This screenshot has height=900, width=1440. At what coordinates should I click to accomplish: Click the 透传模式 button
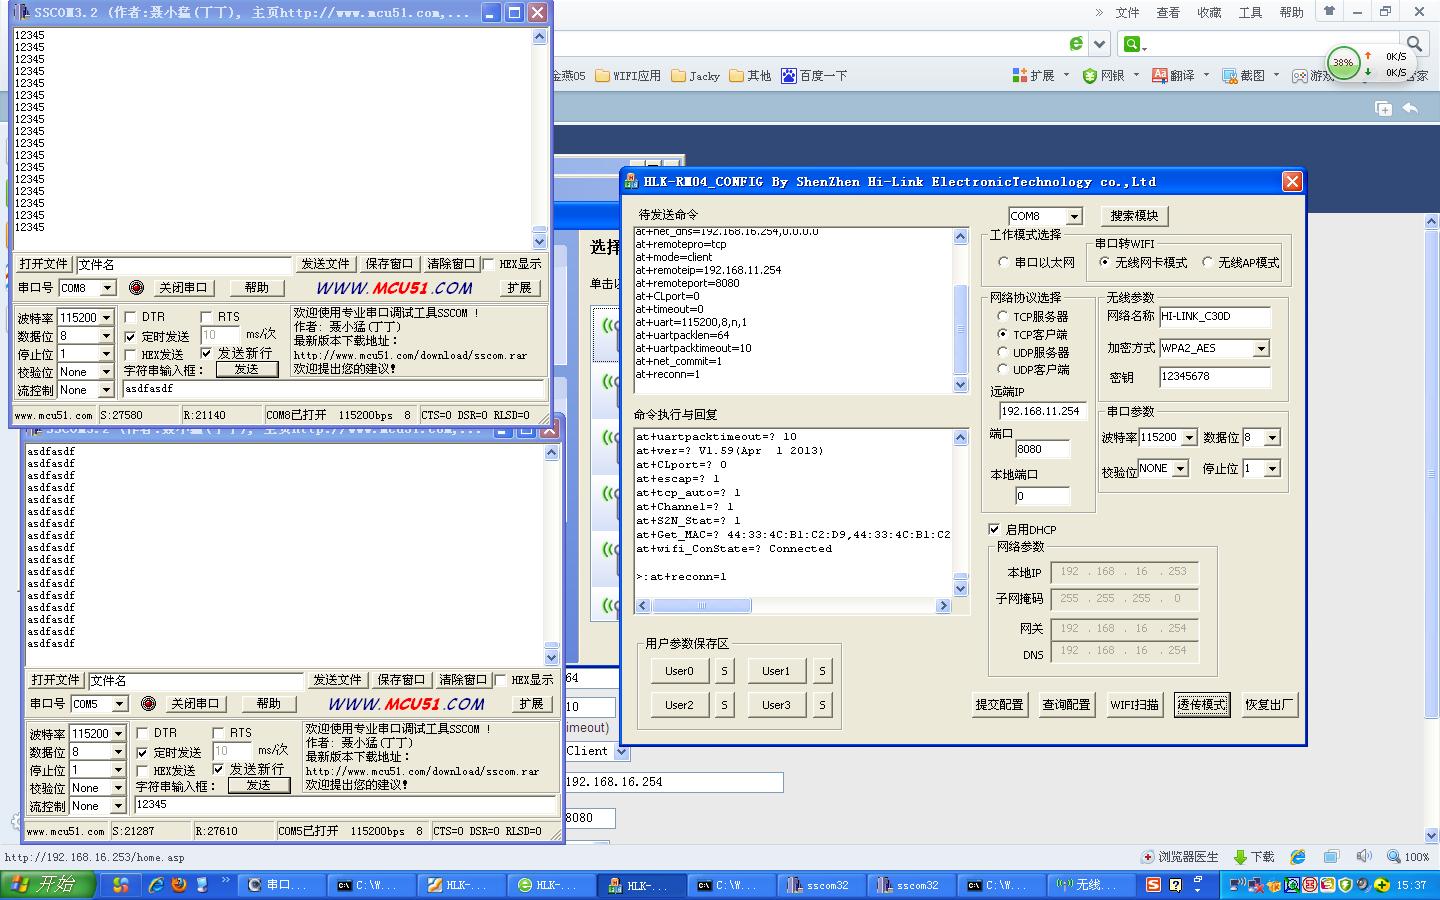point(1201,704)
